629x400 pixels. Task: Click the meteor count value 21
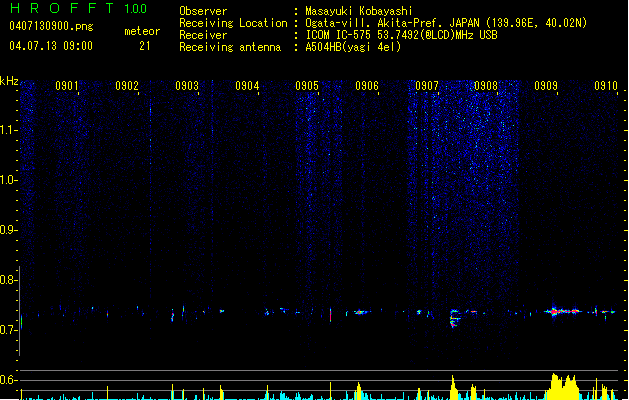pyautogui.click(x=145, y=46)
